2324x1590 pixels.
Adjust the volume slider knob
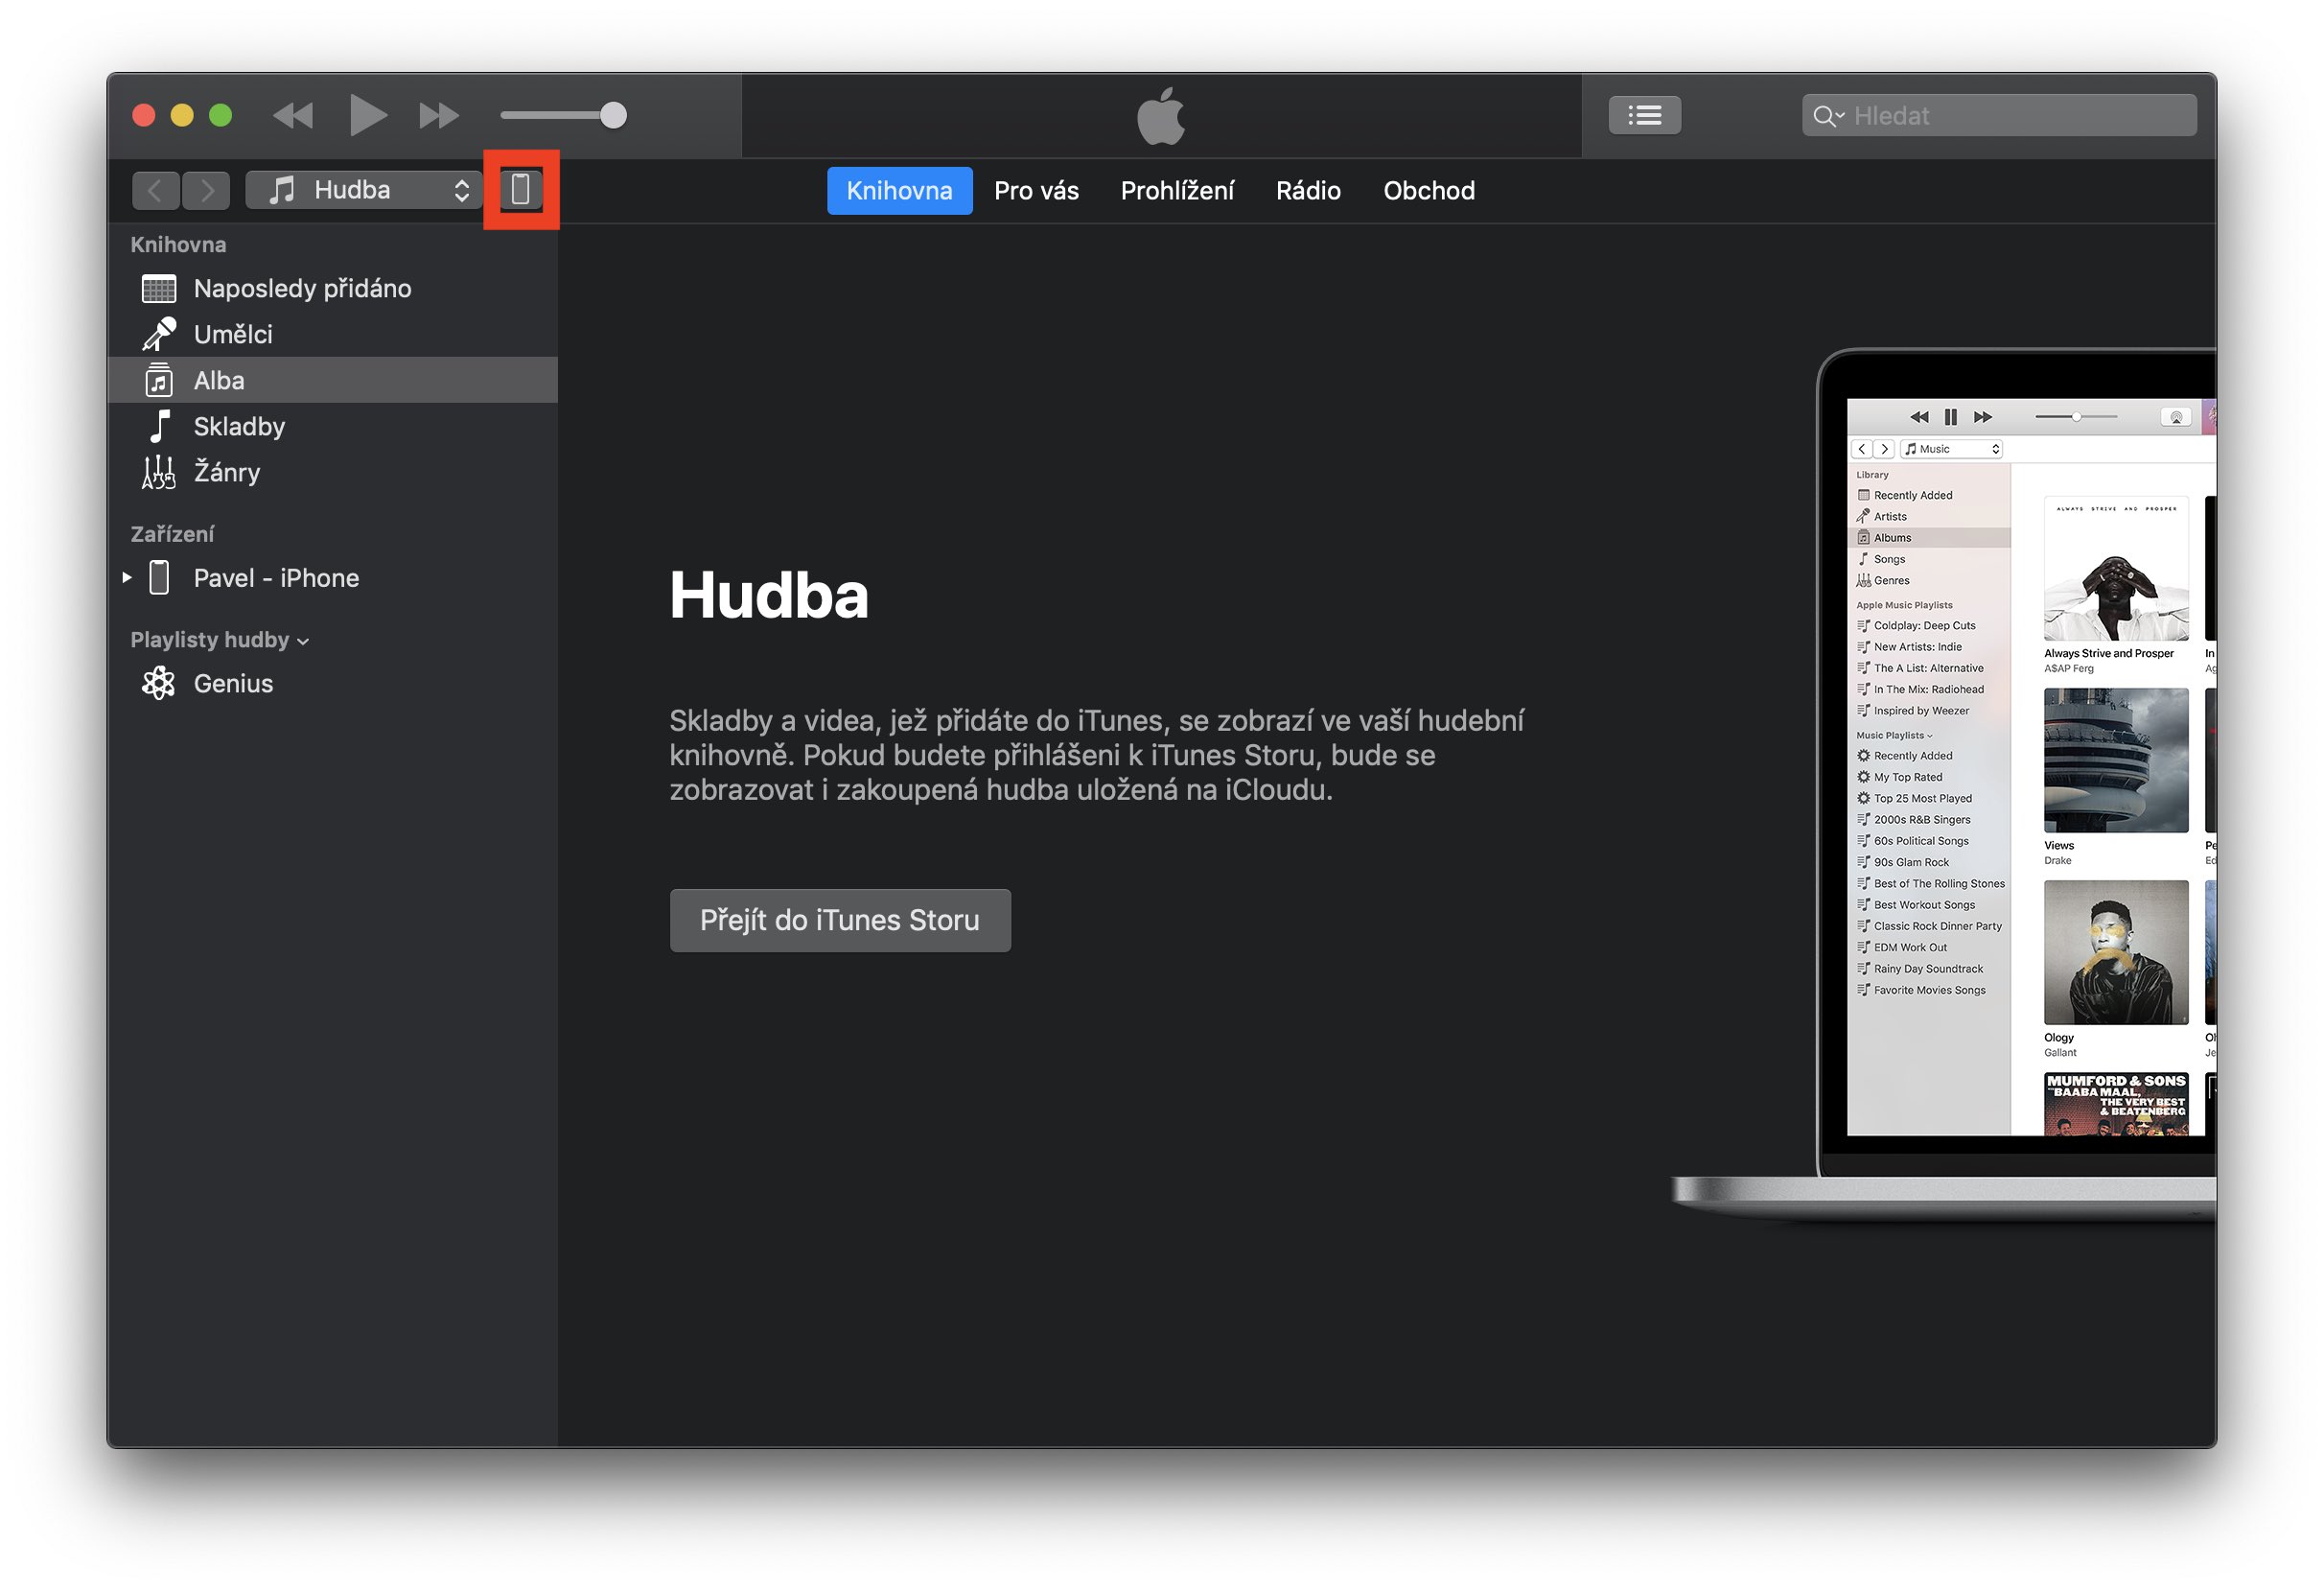tap(613, 116)
